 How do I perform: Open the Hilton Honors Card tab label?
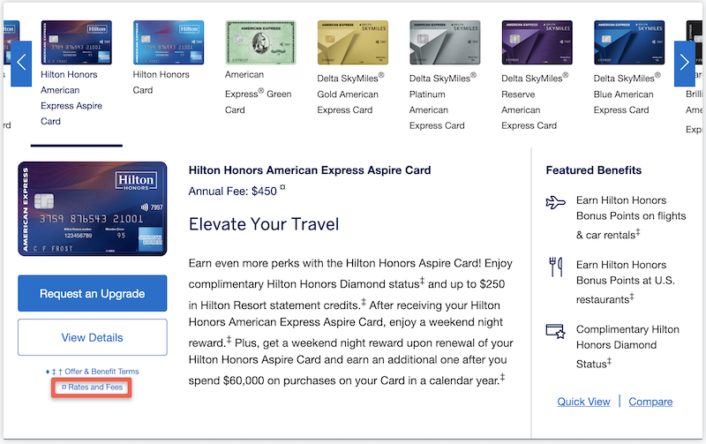pos(161,82)
